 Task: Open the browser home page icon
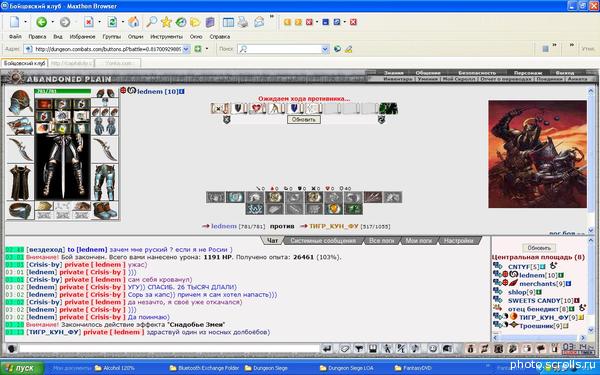tap(134, 22)
